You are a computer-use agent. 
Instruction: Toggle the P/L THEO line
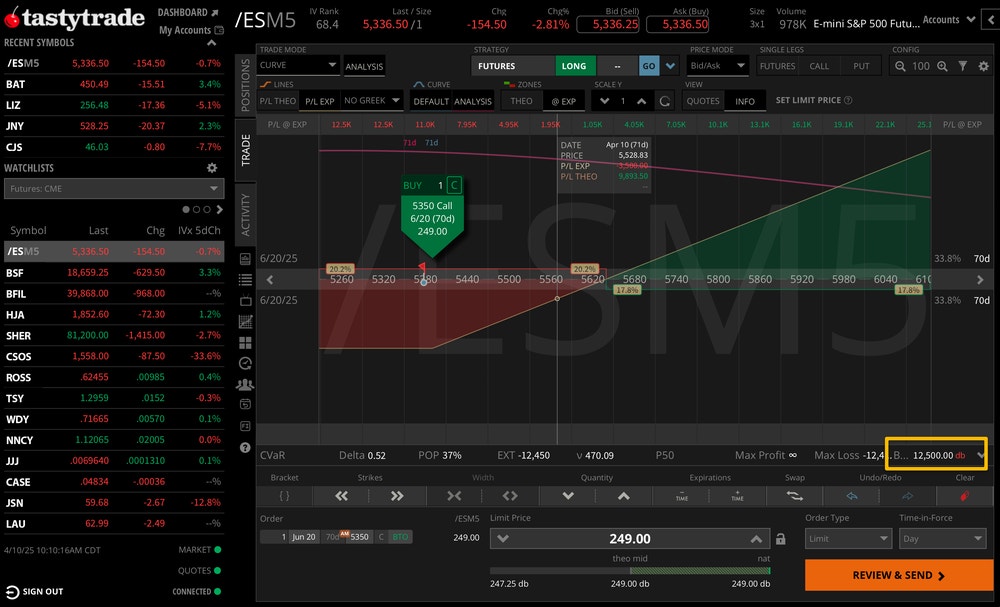(x=277, y=101)
